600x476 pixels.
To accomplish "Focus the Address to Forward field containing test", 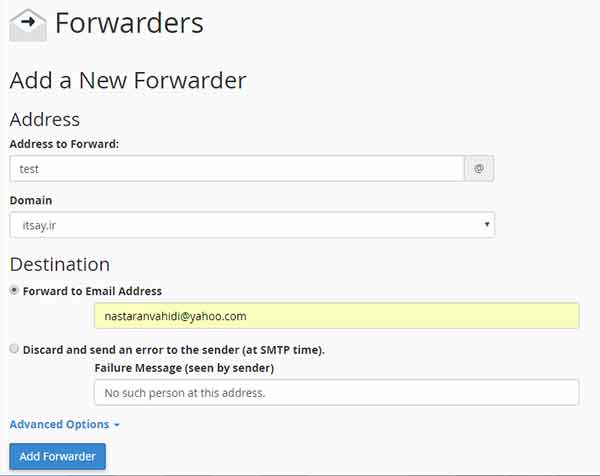I will pos(237,168).
